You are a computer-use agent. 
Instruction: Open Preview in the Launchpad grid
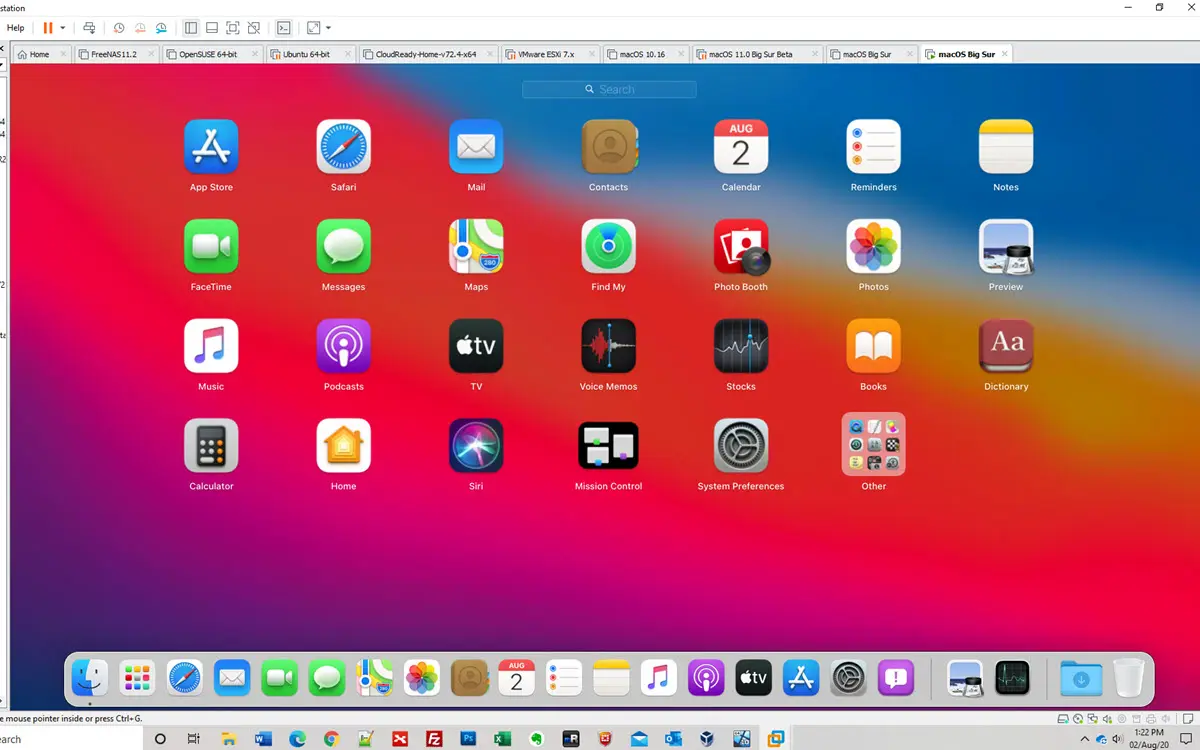pos(1006,247)
